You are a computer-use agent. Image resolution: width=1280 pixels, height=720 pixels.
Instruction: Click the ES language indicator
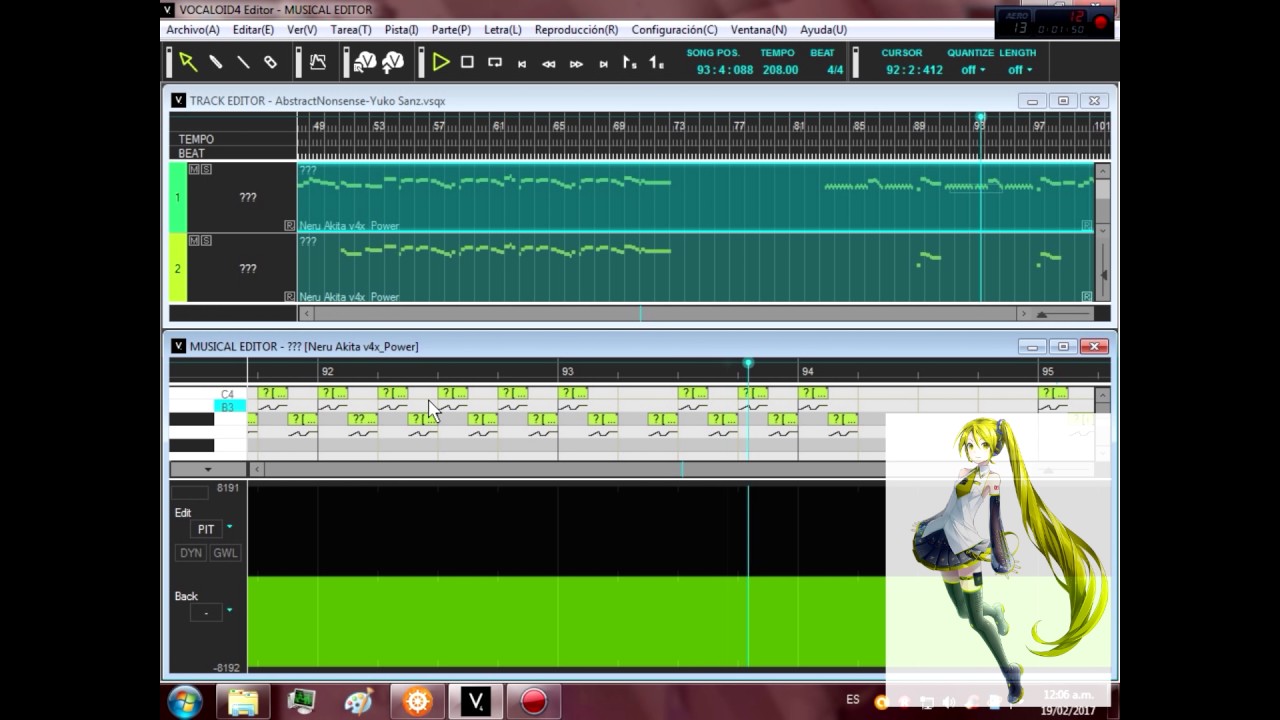click(853, 700)
